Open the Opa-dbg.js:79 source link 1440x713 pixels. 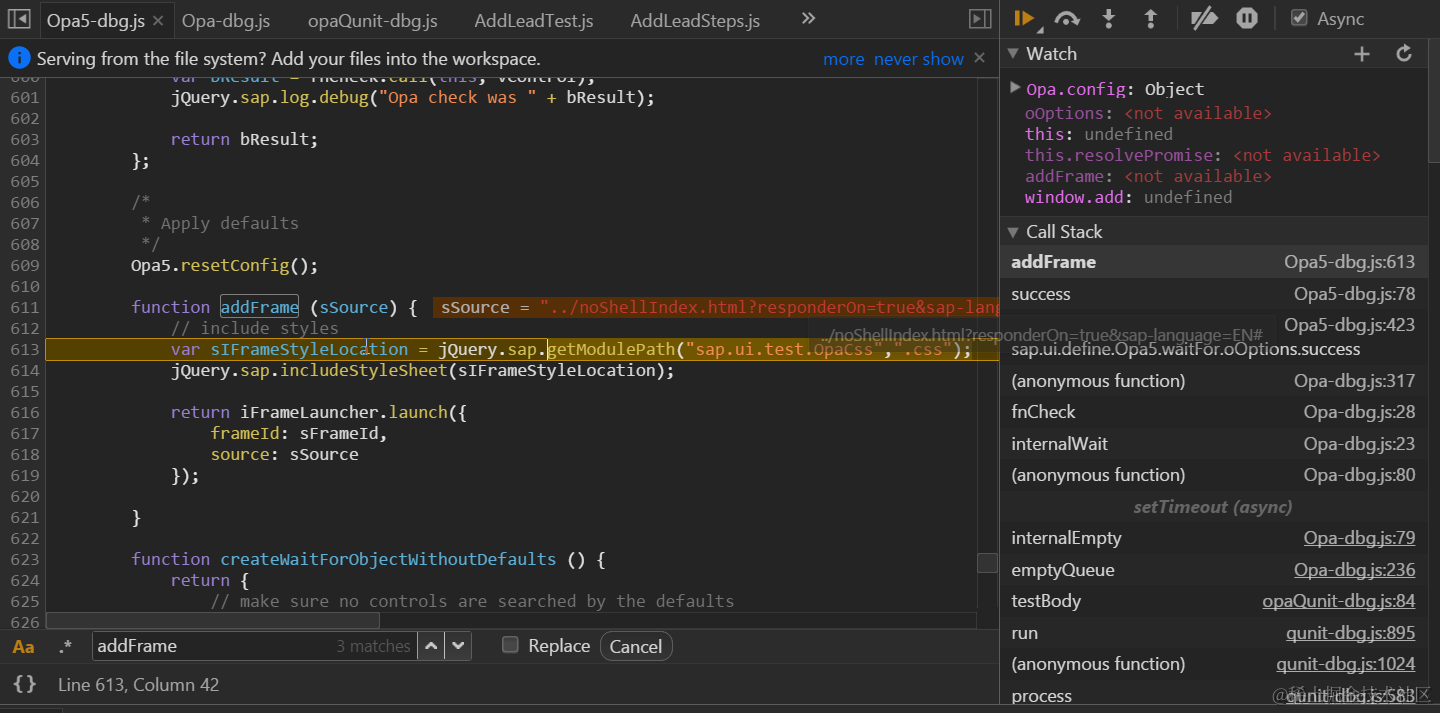[x=1359, y=538]
